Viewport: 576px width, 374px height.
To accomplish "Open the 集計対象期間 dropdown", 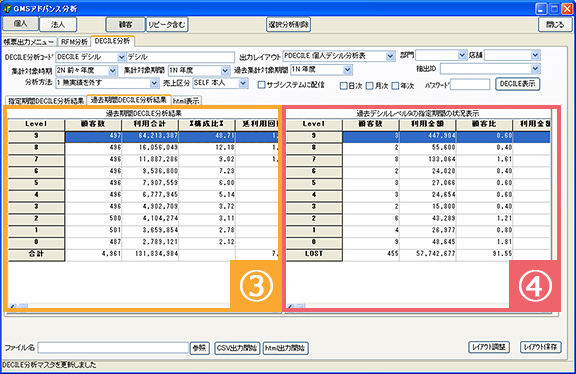I will coord(225,70).
